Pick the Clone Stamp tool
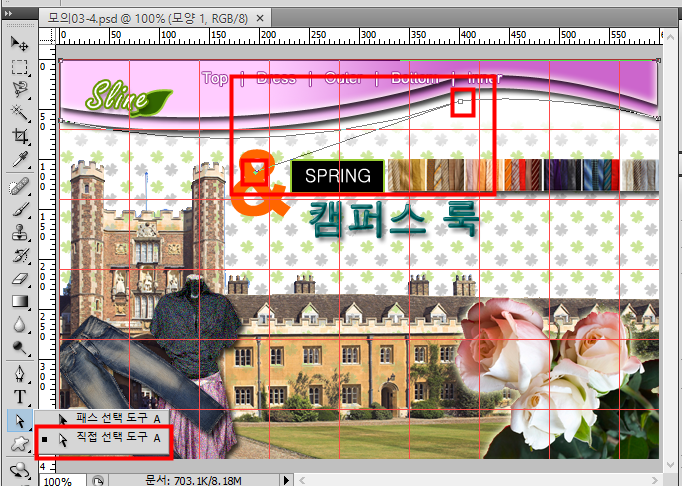 tap(19, 233)
